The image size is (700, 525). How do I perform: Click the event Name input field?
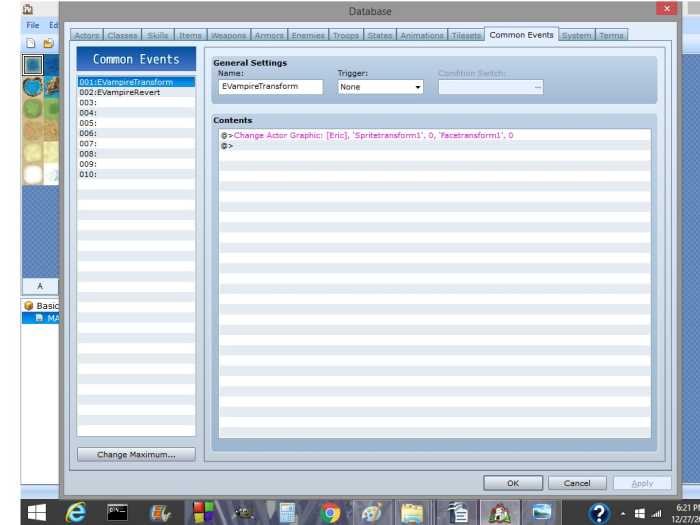(x=270, y=87)
